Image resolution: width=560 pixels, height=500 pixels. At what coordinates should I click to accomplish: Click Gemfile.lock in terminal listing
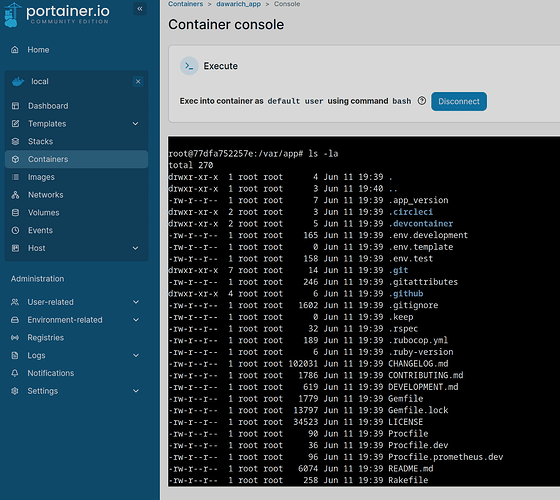point(418,410)
